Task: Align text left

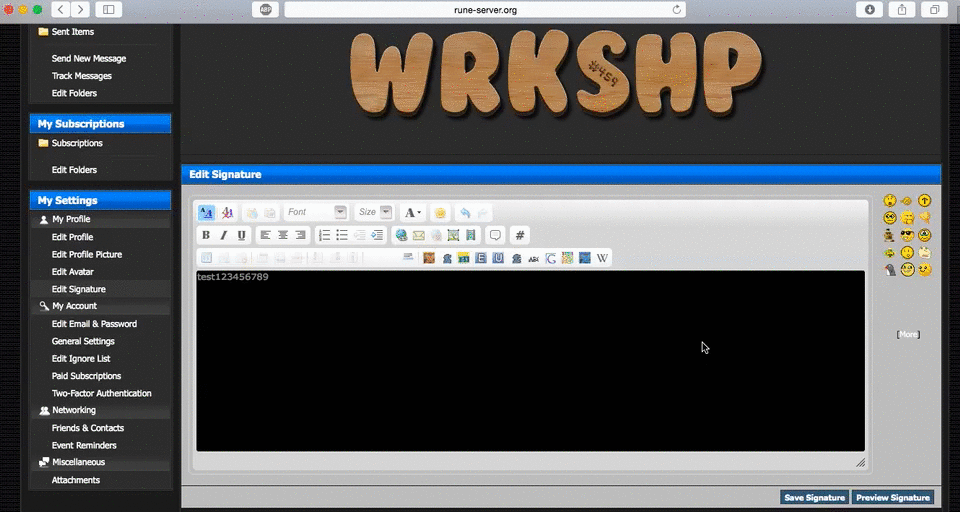Action: point(265,235)
